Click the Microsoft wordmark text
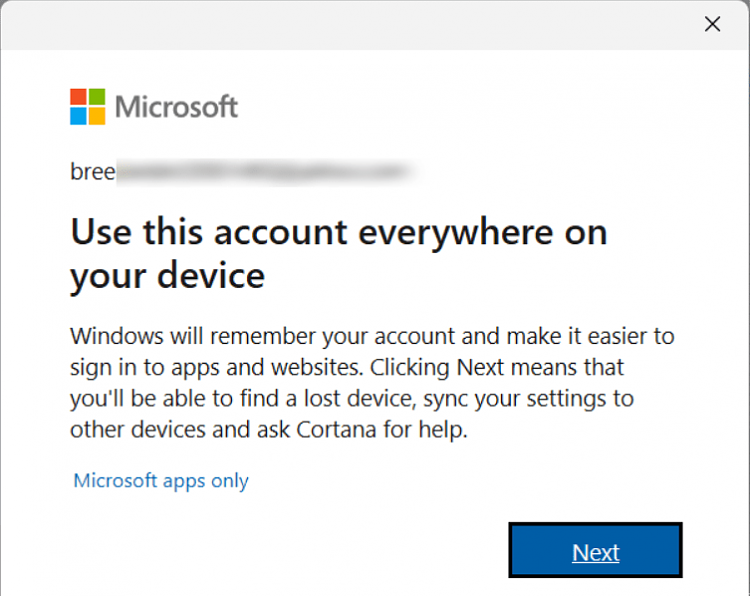This screenshot has width=750, height=596. pyautogui.click(x=176, y=107)
